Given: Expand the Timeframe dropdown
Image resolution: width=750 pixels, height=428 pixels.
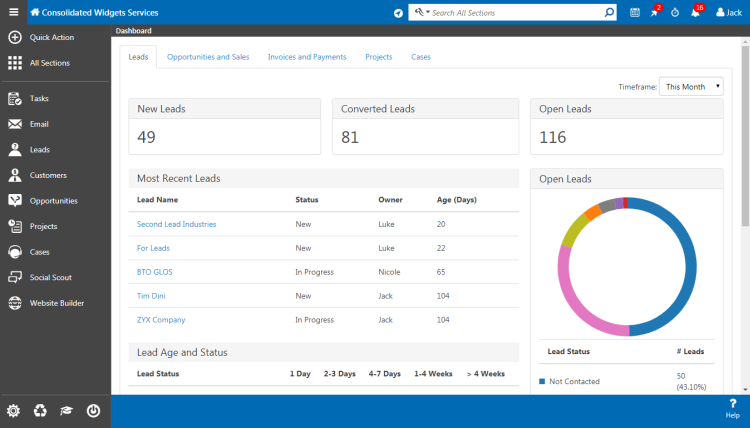Looking at the screenshot, I should coord(691,87).
